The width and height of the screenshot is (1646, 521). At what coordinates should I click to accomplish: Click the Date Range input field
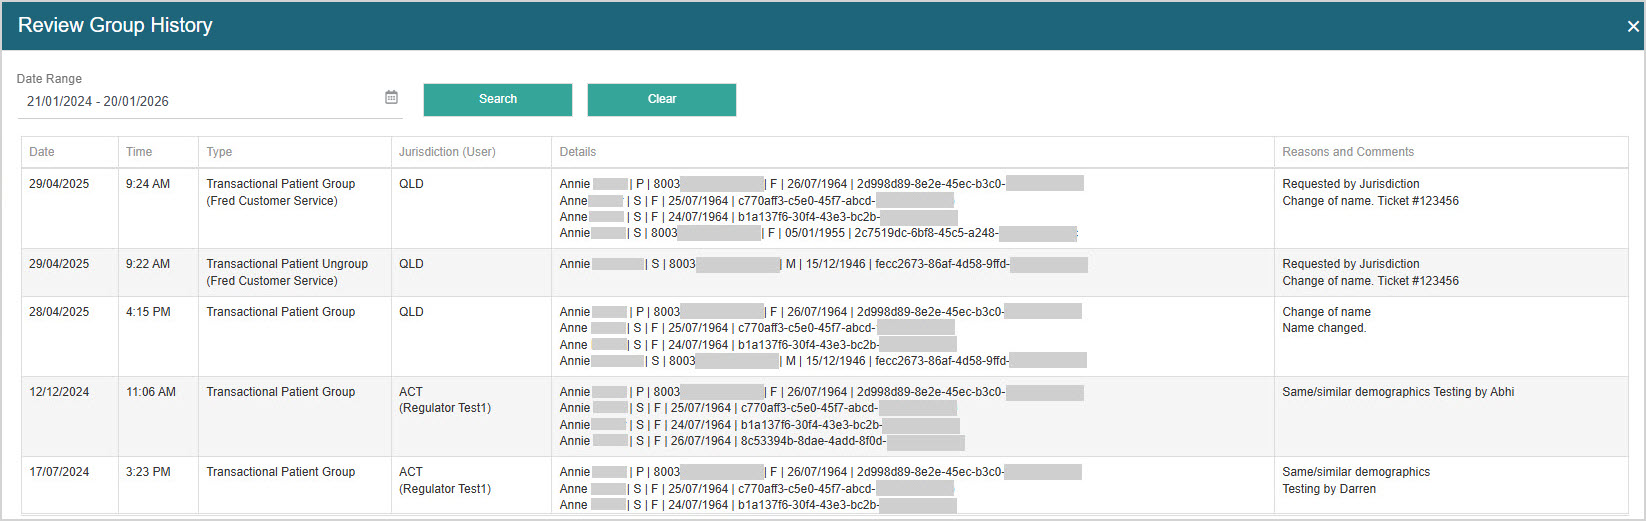tap(200, 101)
